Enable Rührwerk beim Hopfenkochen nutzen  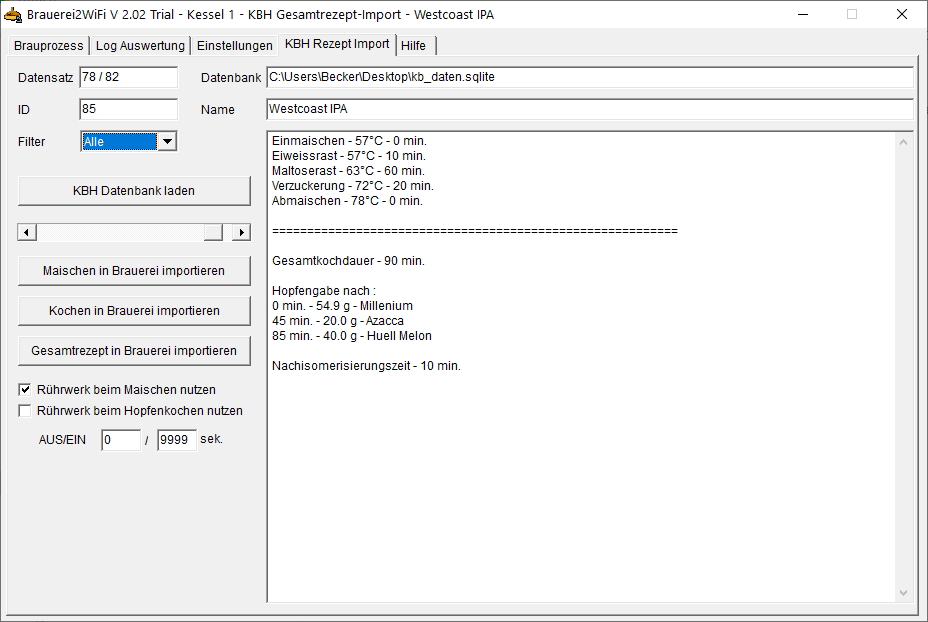point(25,411)
